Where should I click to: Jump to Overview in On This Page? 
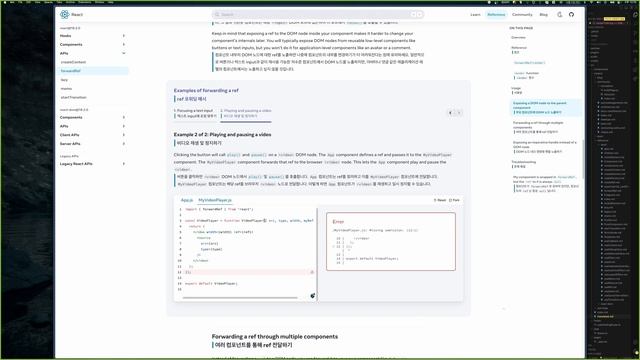[x=518, y=37]
